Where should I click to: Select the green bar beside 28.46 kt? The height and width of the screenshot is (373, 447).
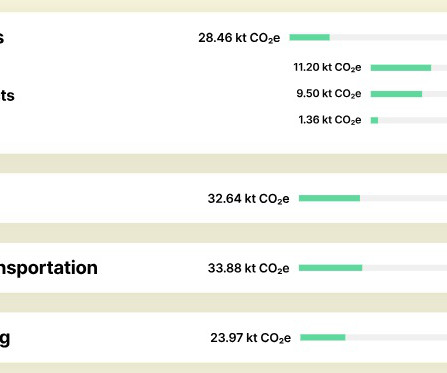click(x=309, y=37)
